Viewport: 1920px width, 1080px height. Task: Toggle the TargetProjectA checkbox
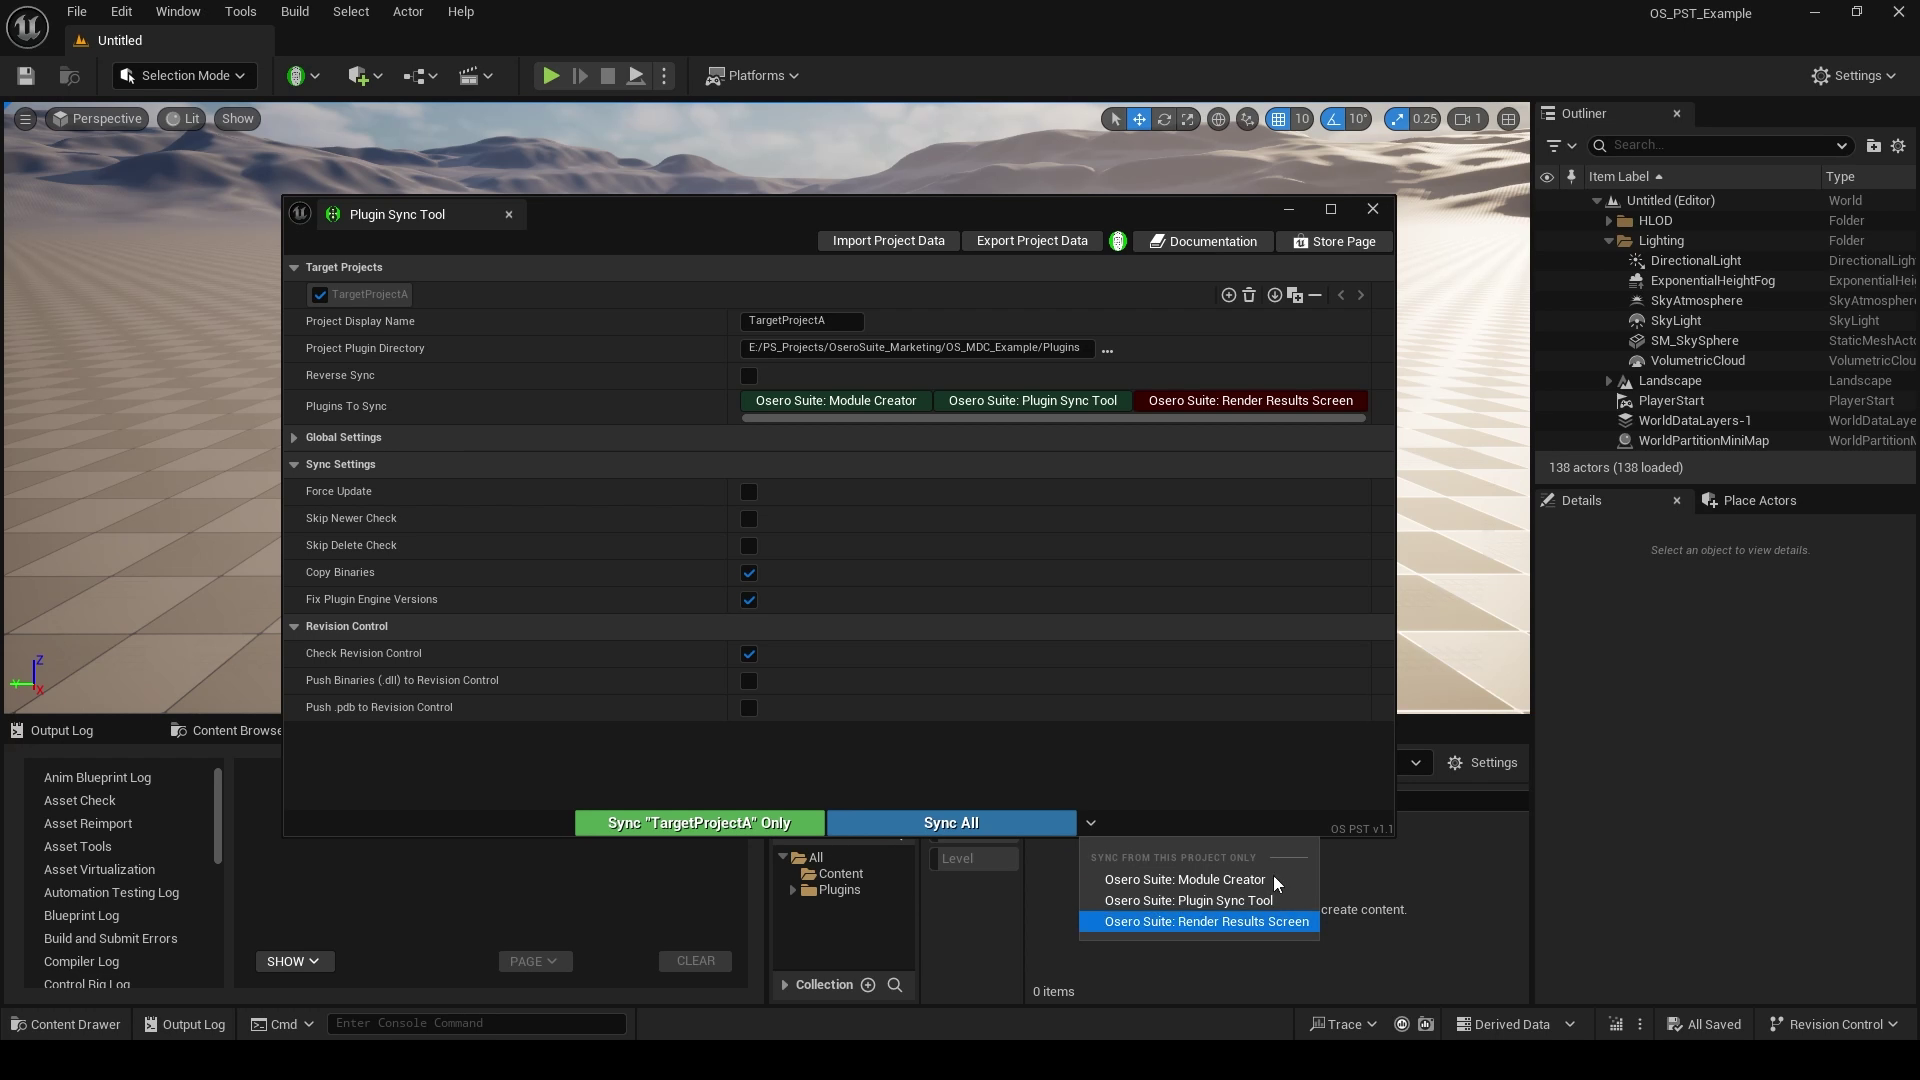(320, 295)
